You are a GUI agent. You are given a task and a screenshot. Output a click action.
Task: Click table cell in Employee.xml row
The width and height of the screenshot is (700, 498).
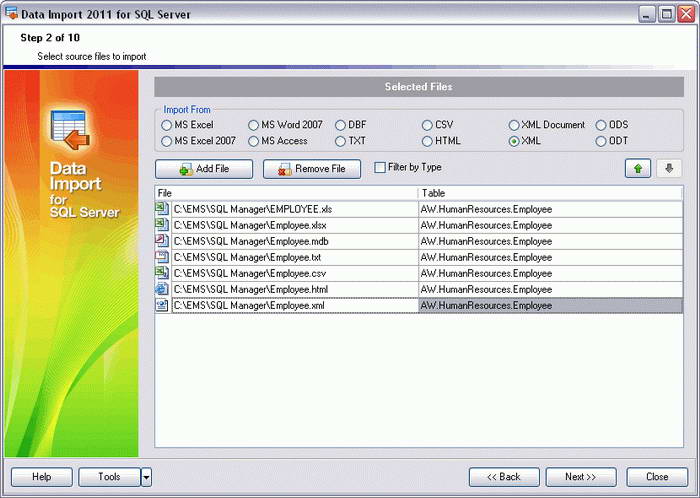point(550,305)
